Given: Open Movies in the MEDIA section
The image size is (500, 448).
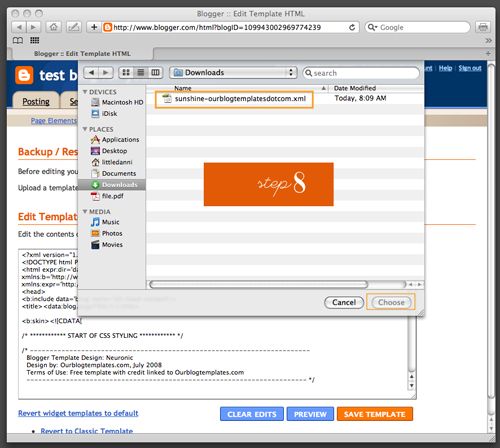Looking at the screenshot, I should [107, 245].
